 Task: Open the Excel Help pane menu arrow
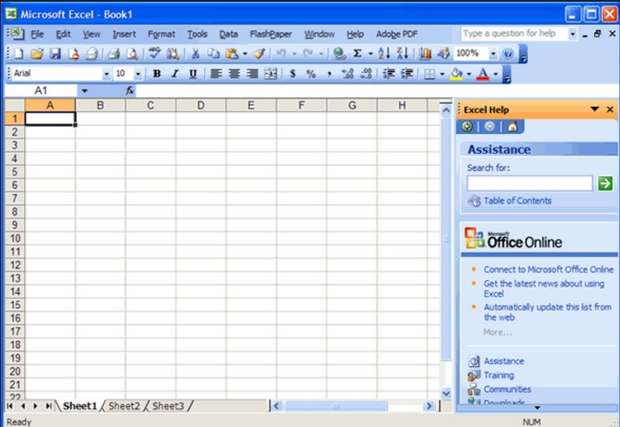pyautogui.click(x=595, y=109)
